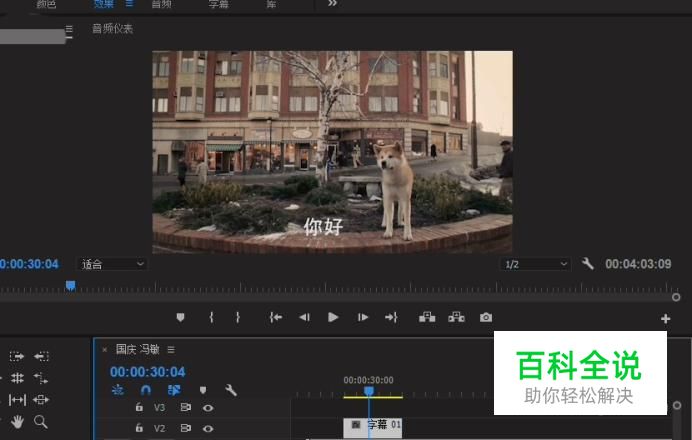Click the program monitor current timecode
692x440 pixels.
click(x=29, y=264)
